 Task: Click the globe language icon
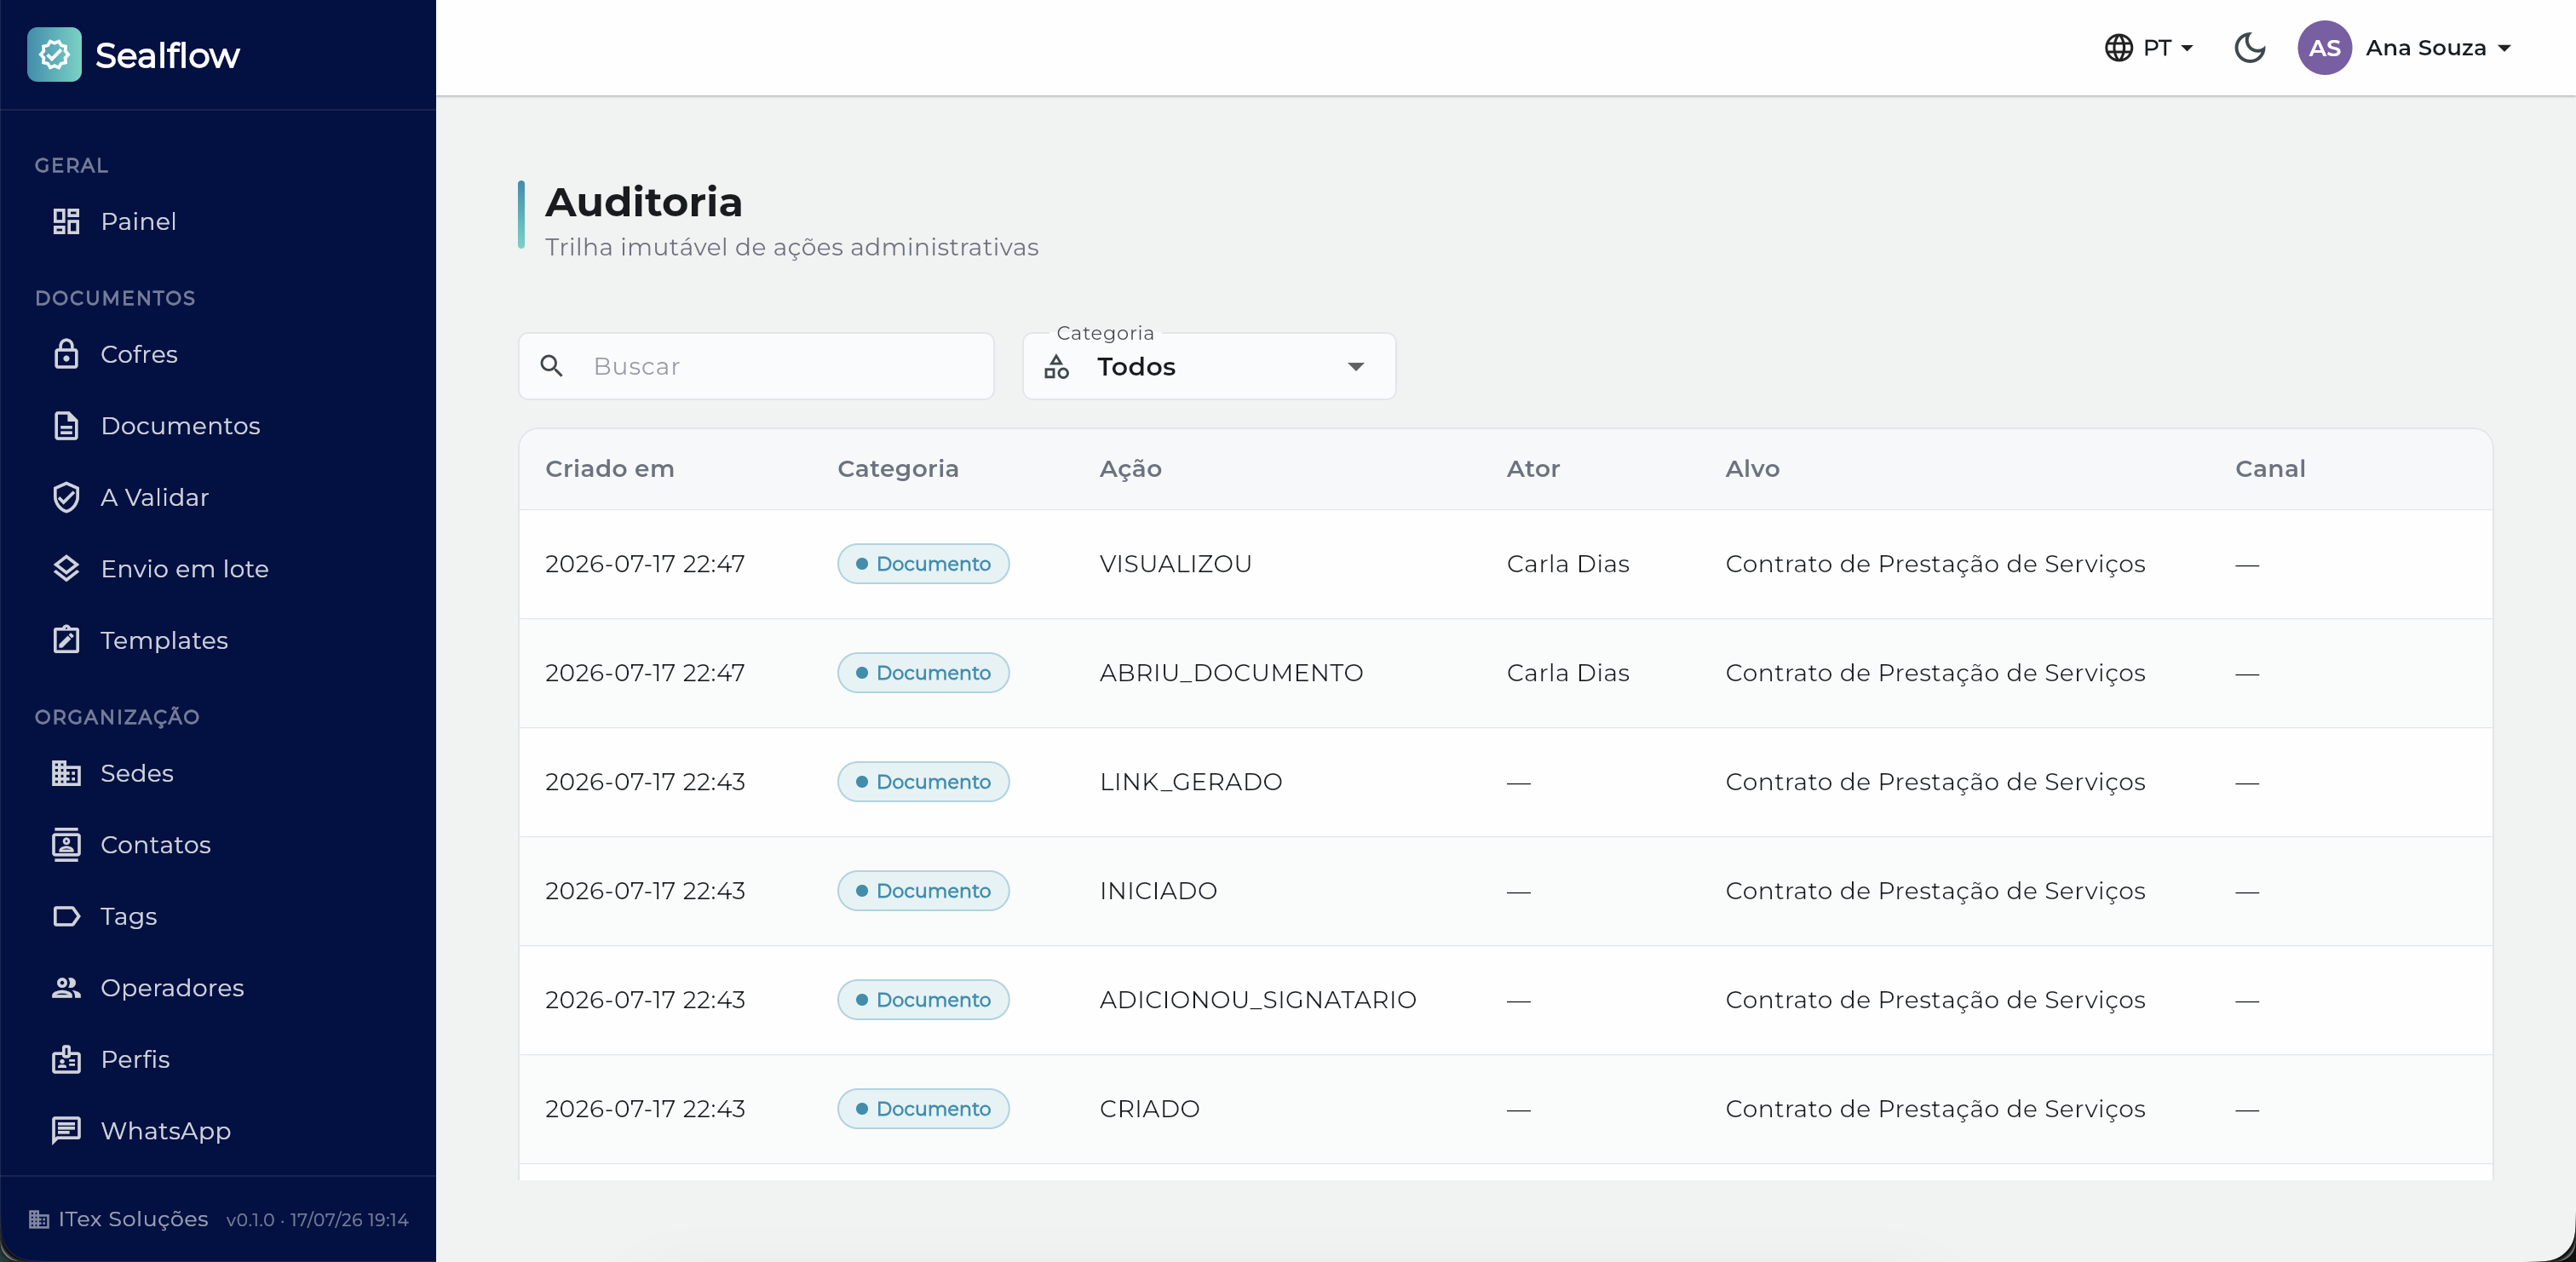click(x=2118, y=48)
